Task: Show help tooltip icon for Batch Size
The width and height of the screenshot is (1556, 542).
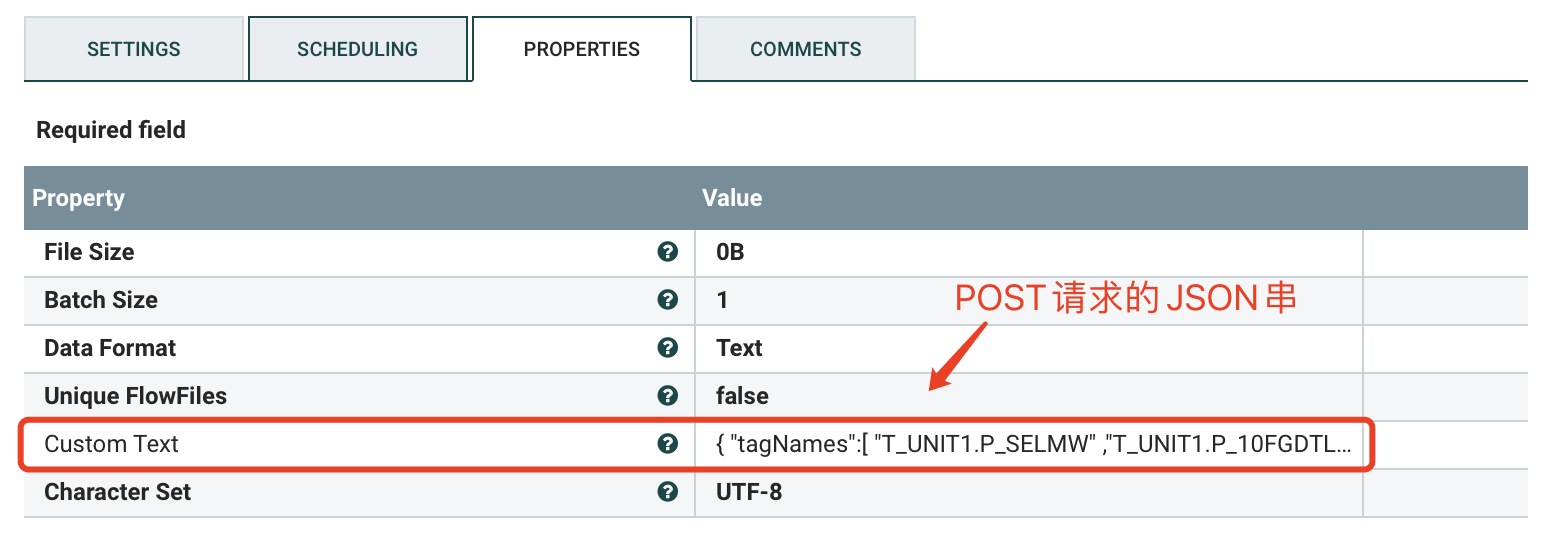Action: (668, 300)
